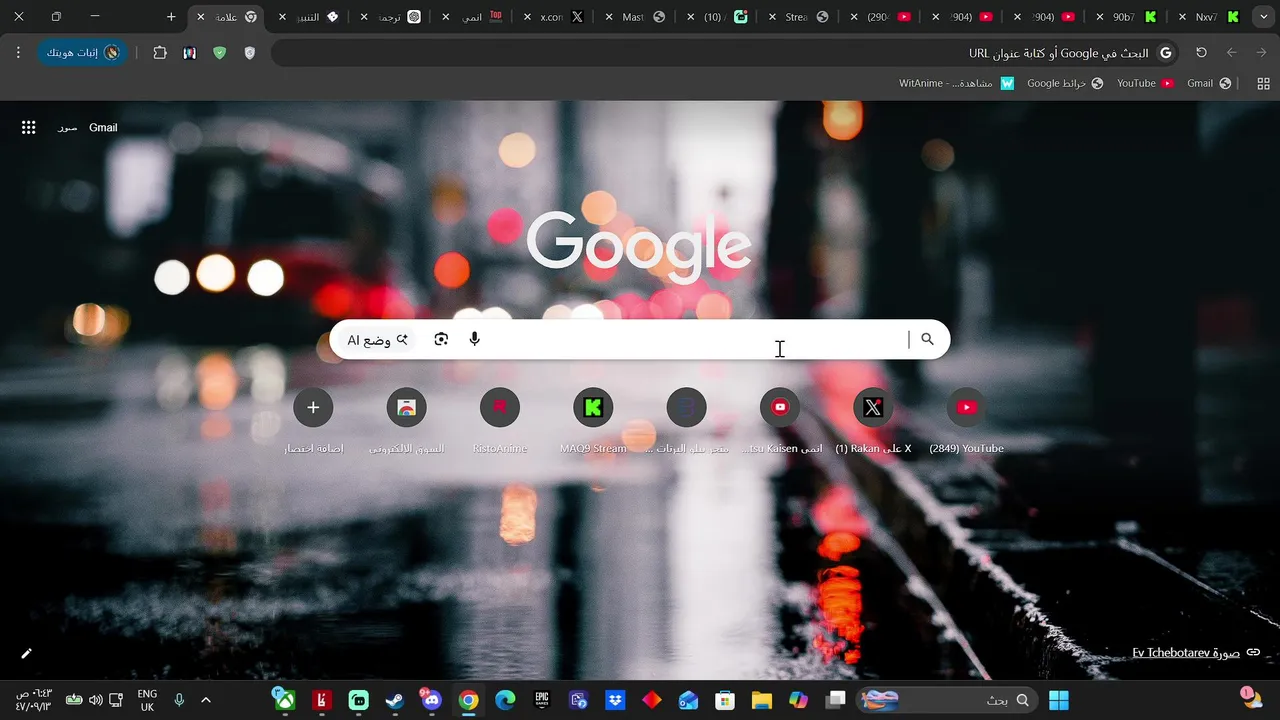The width and height of the screenshot is (1280, 720).
Task: Open Steam from the taskbar
Action: pos(395,700)
